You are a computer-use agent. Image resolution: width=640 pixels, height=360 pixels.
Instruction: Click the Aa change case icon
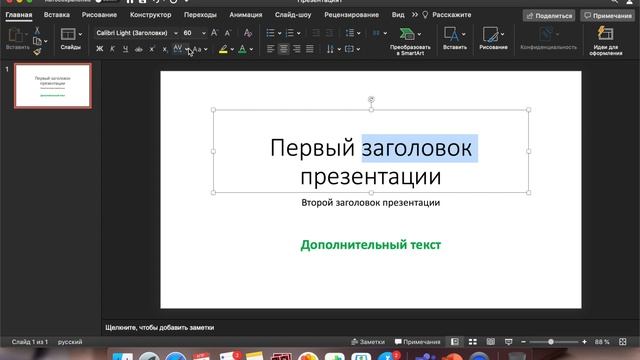198,49
